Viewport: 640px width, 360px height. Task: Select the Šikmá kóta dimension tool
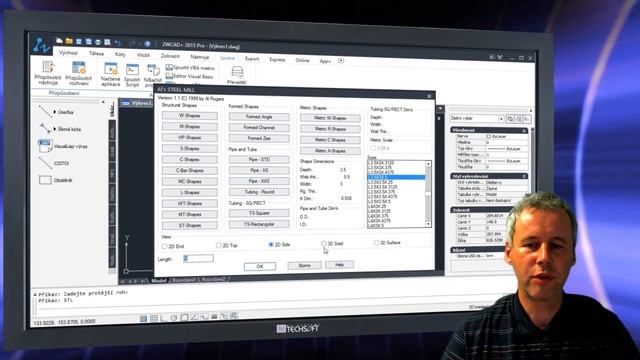(x=60, y=129)
